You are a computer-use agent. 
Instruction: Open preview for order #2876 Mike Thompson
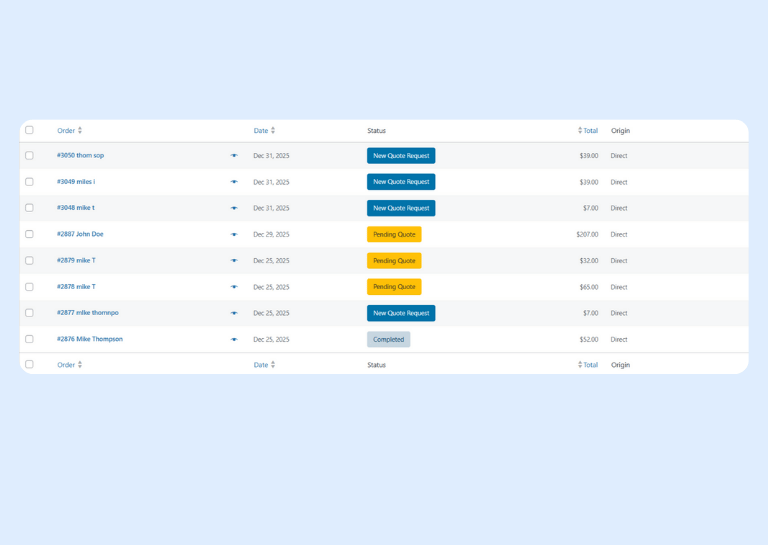coord(234,340)
